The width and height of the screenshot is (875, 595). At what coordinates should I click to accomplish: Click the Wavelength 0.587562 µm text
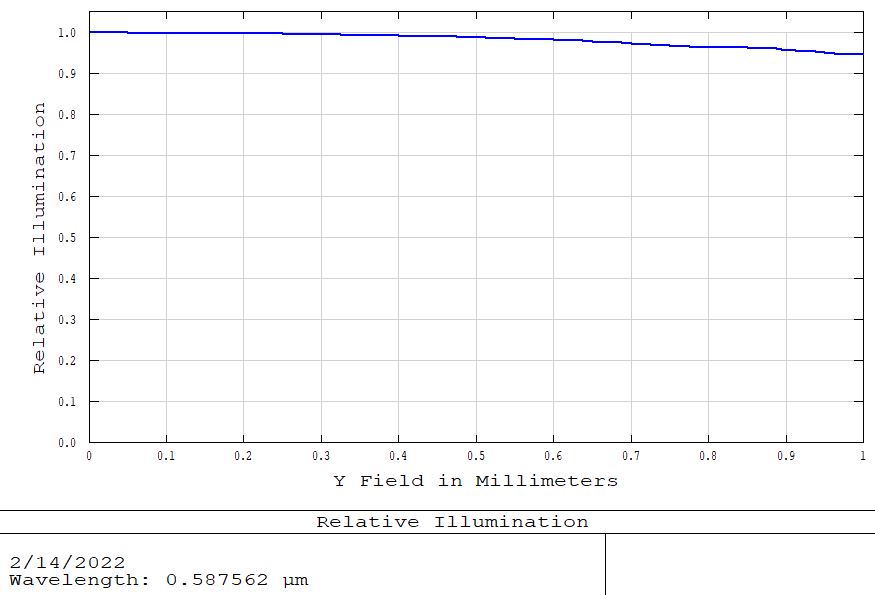click(159, 580)
